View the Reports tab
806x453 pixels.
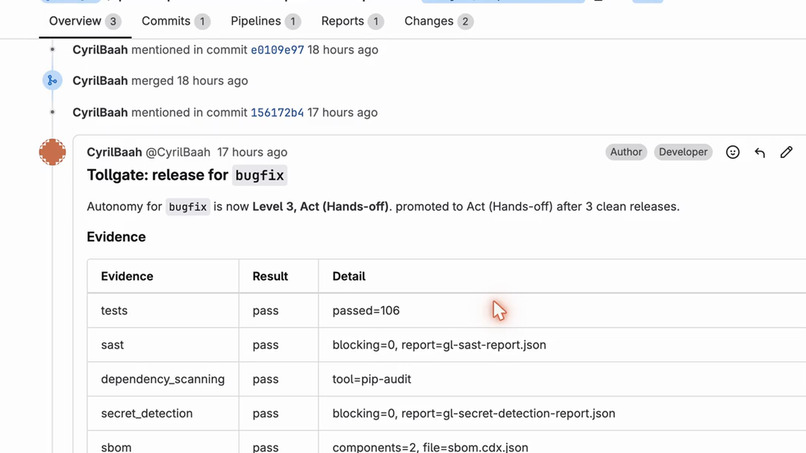[x=352, y=21]
